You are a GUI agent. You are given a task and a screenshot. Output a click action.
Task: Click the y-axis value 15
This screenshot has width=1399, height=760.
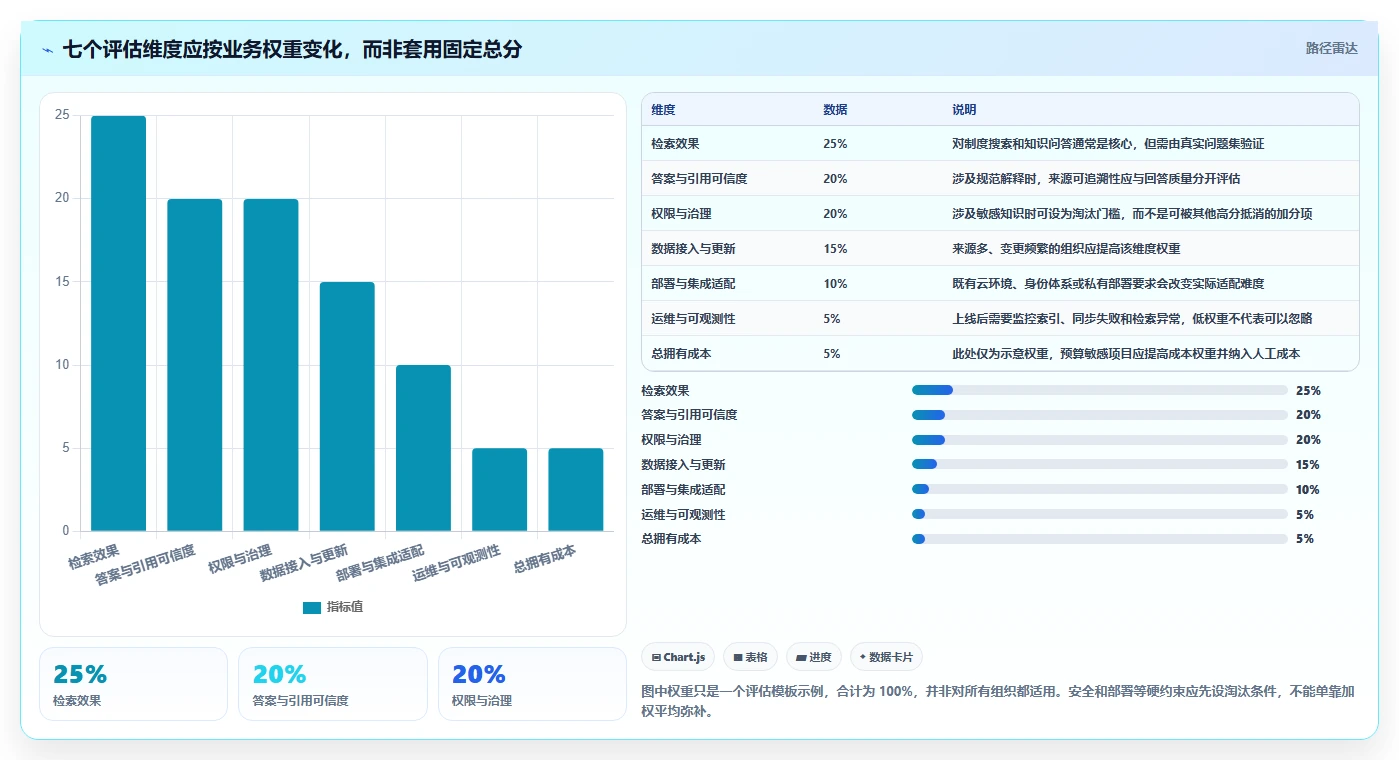(62, 282)
